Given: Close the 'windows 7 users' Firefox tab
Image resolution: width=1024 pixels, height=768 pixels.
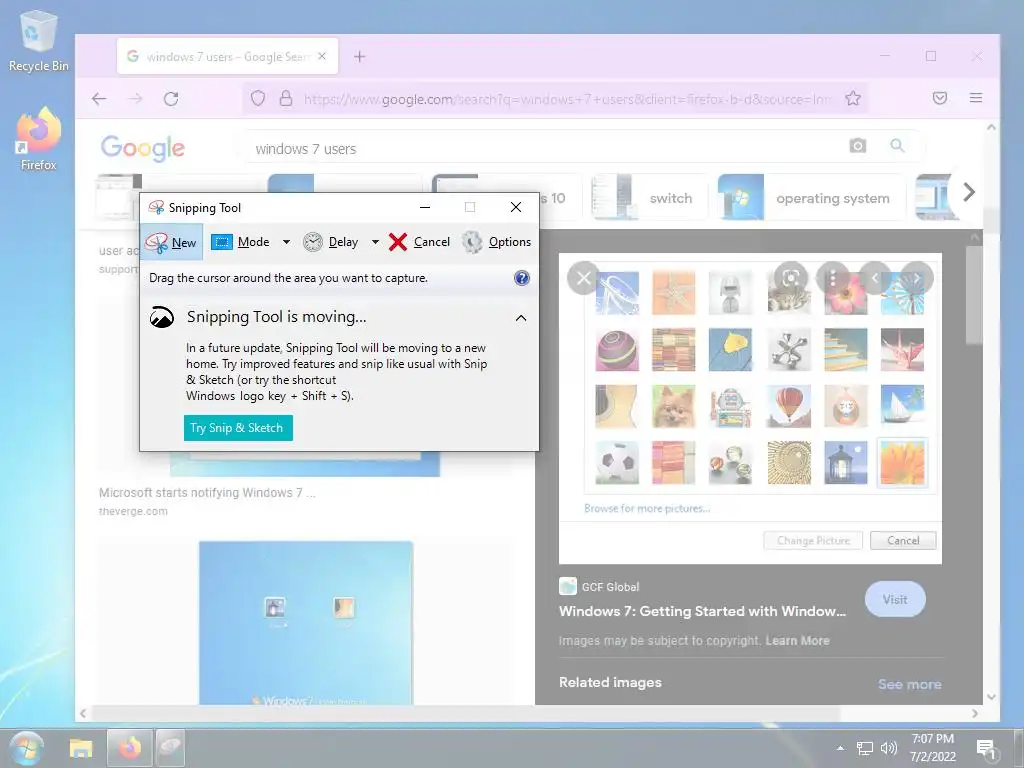Looking at the screenshot, I should [x=322, y=57].
